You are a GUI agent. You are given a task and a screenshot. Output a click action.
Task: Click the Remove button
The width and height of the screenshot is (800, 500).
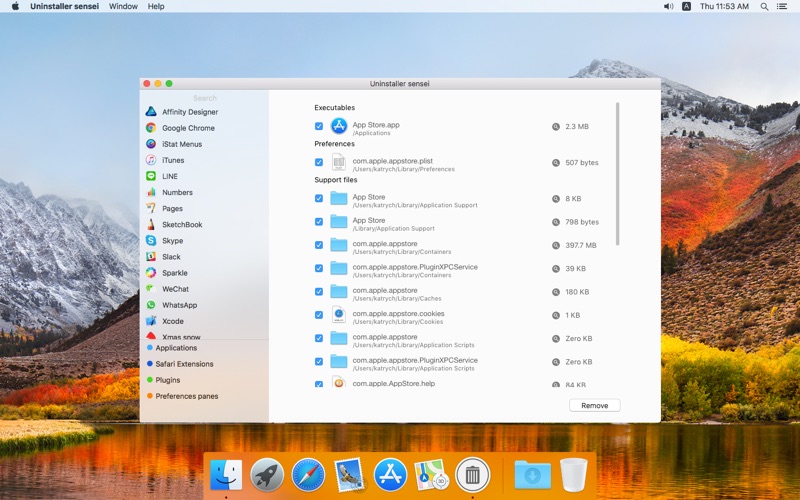pos(594,405)
